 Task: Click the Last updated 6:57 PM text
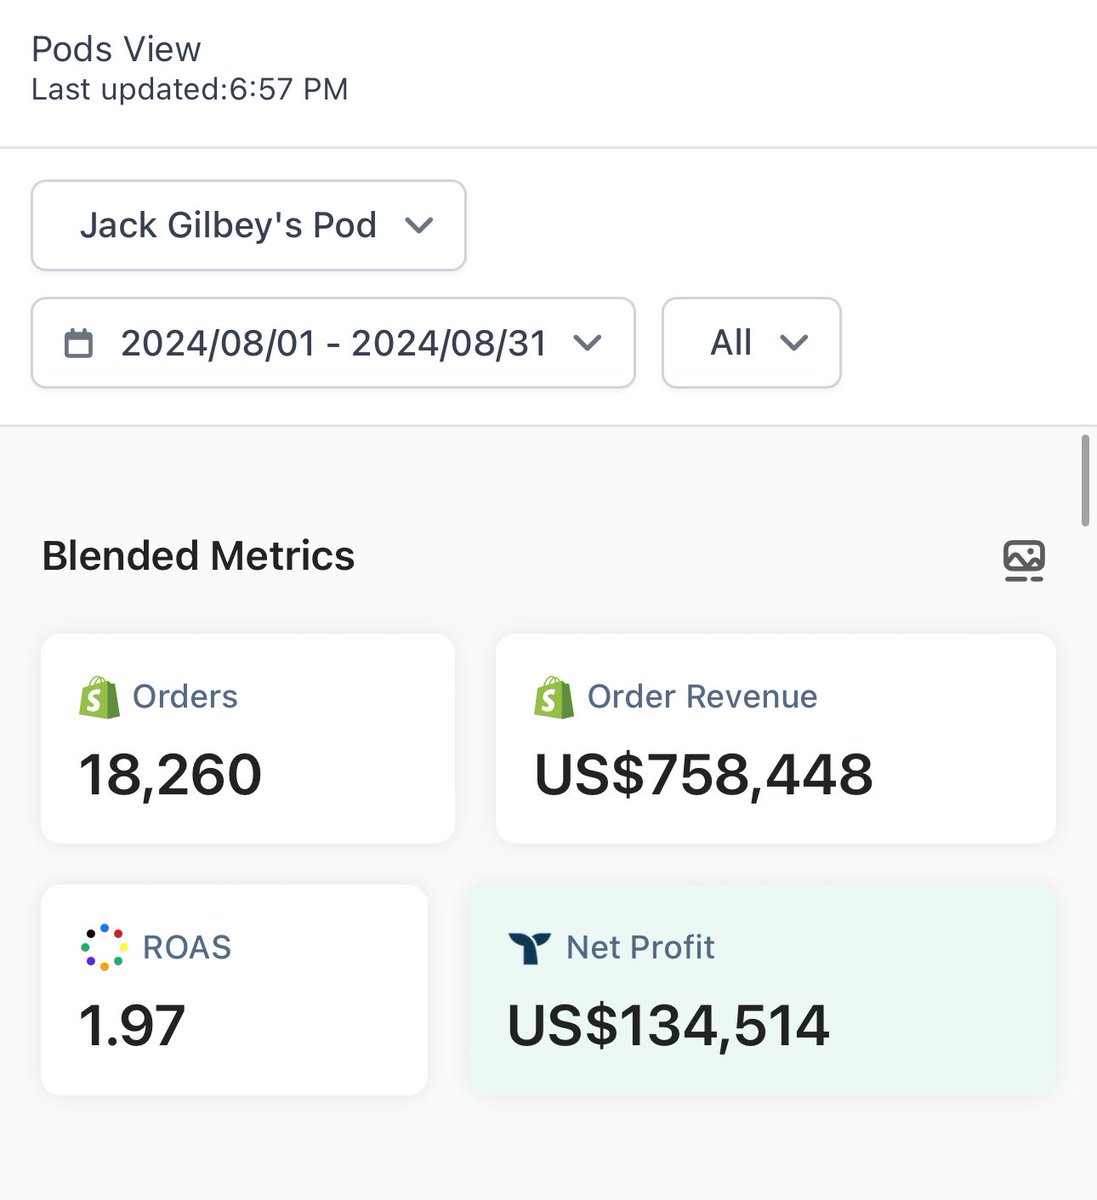(190, 89)
